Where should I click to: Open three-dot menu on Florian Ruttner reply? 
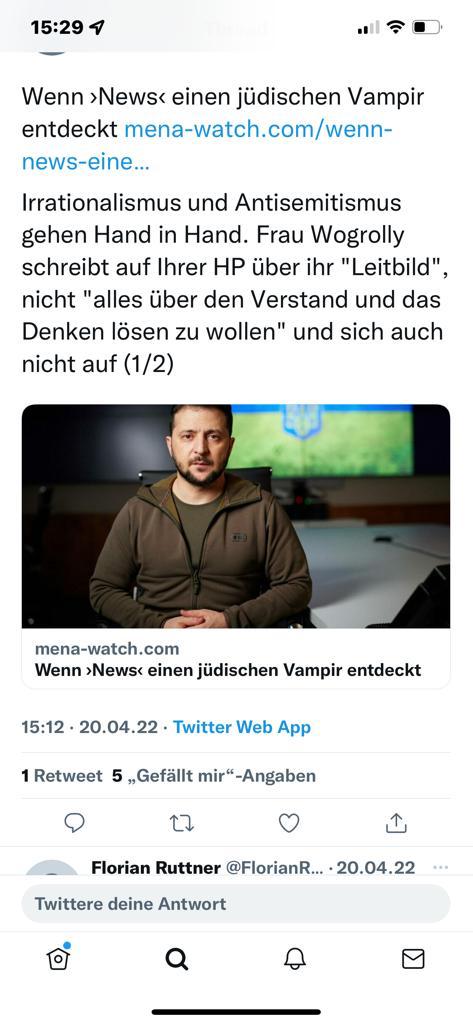(x=441, y=867)
